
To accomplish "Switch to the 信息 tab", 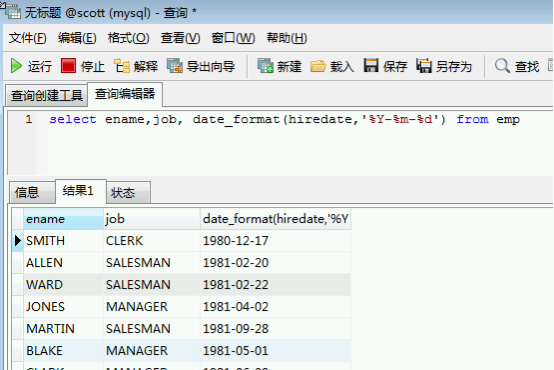I will [32, 193].
